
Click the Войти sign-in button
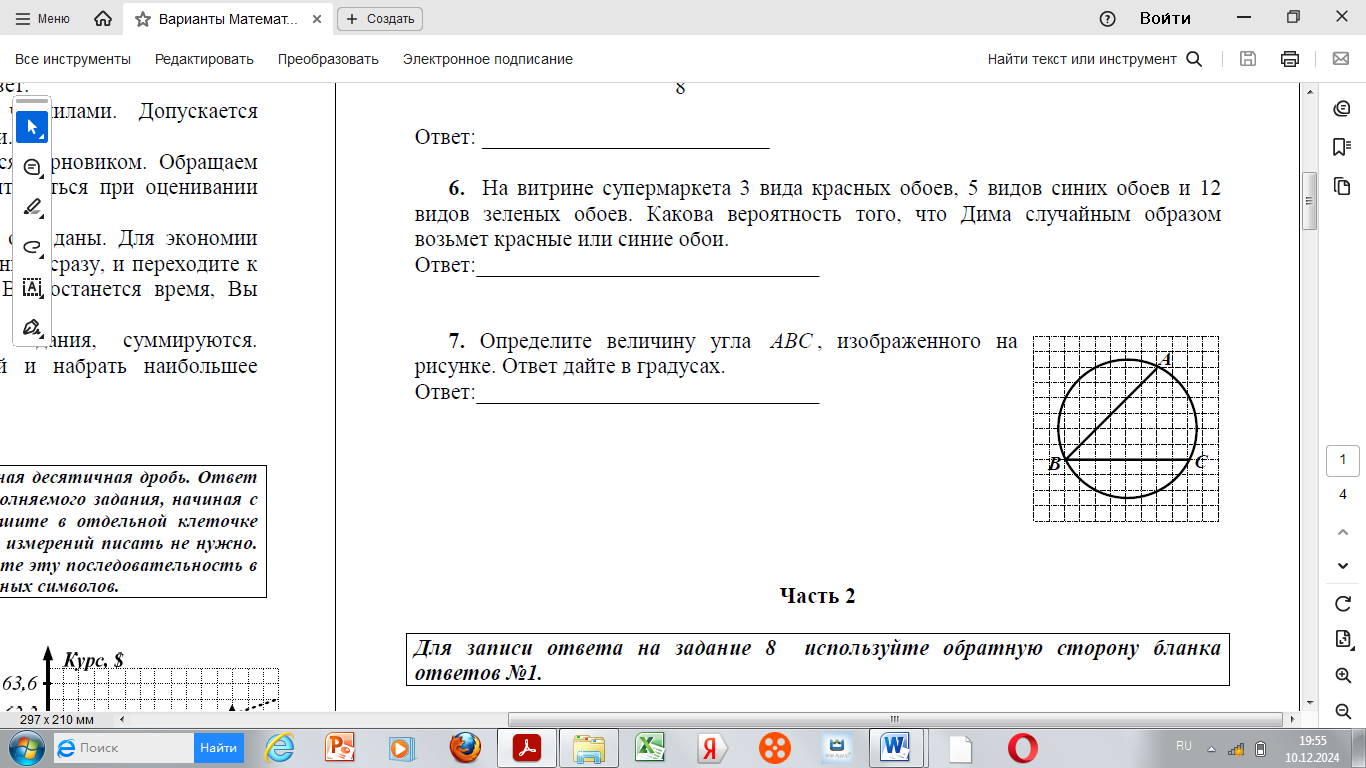[x=1165, y=18]
